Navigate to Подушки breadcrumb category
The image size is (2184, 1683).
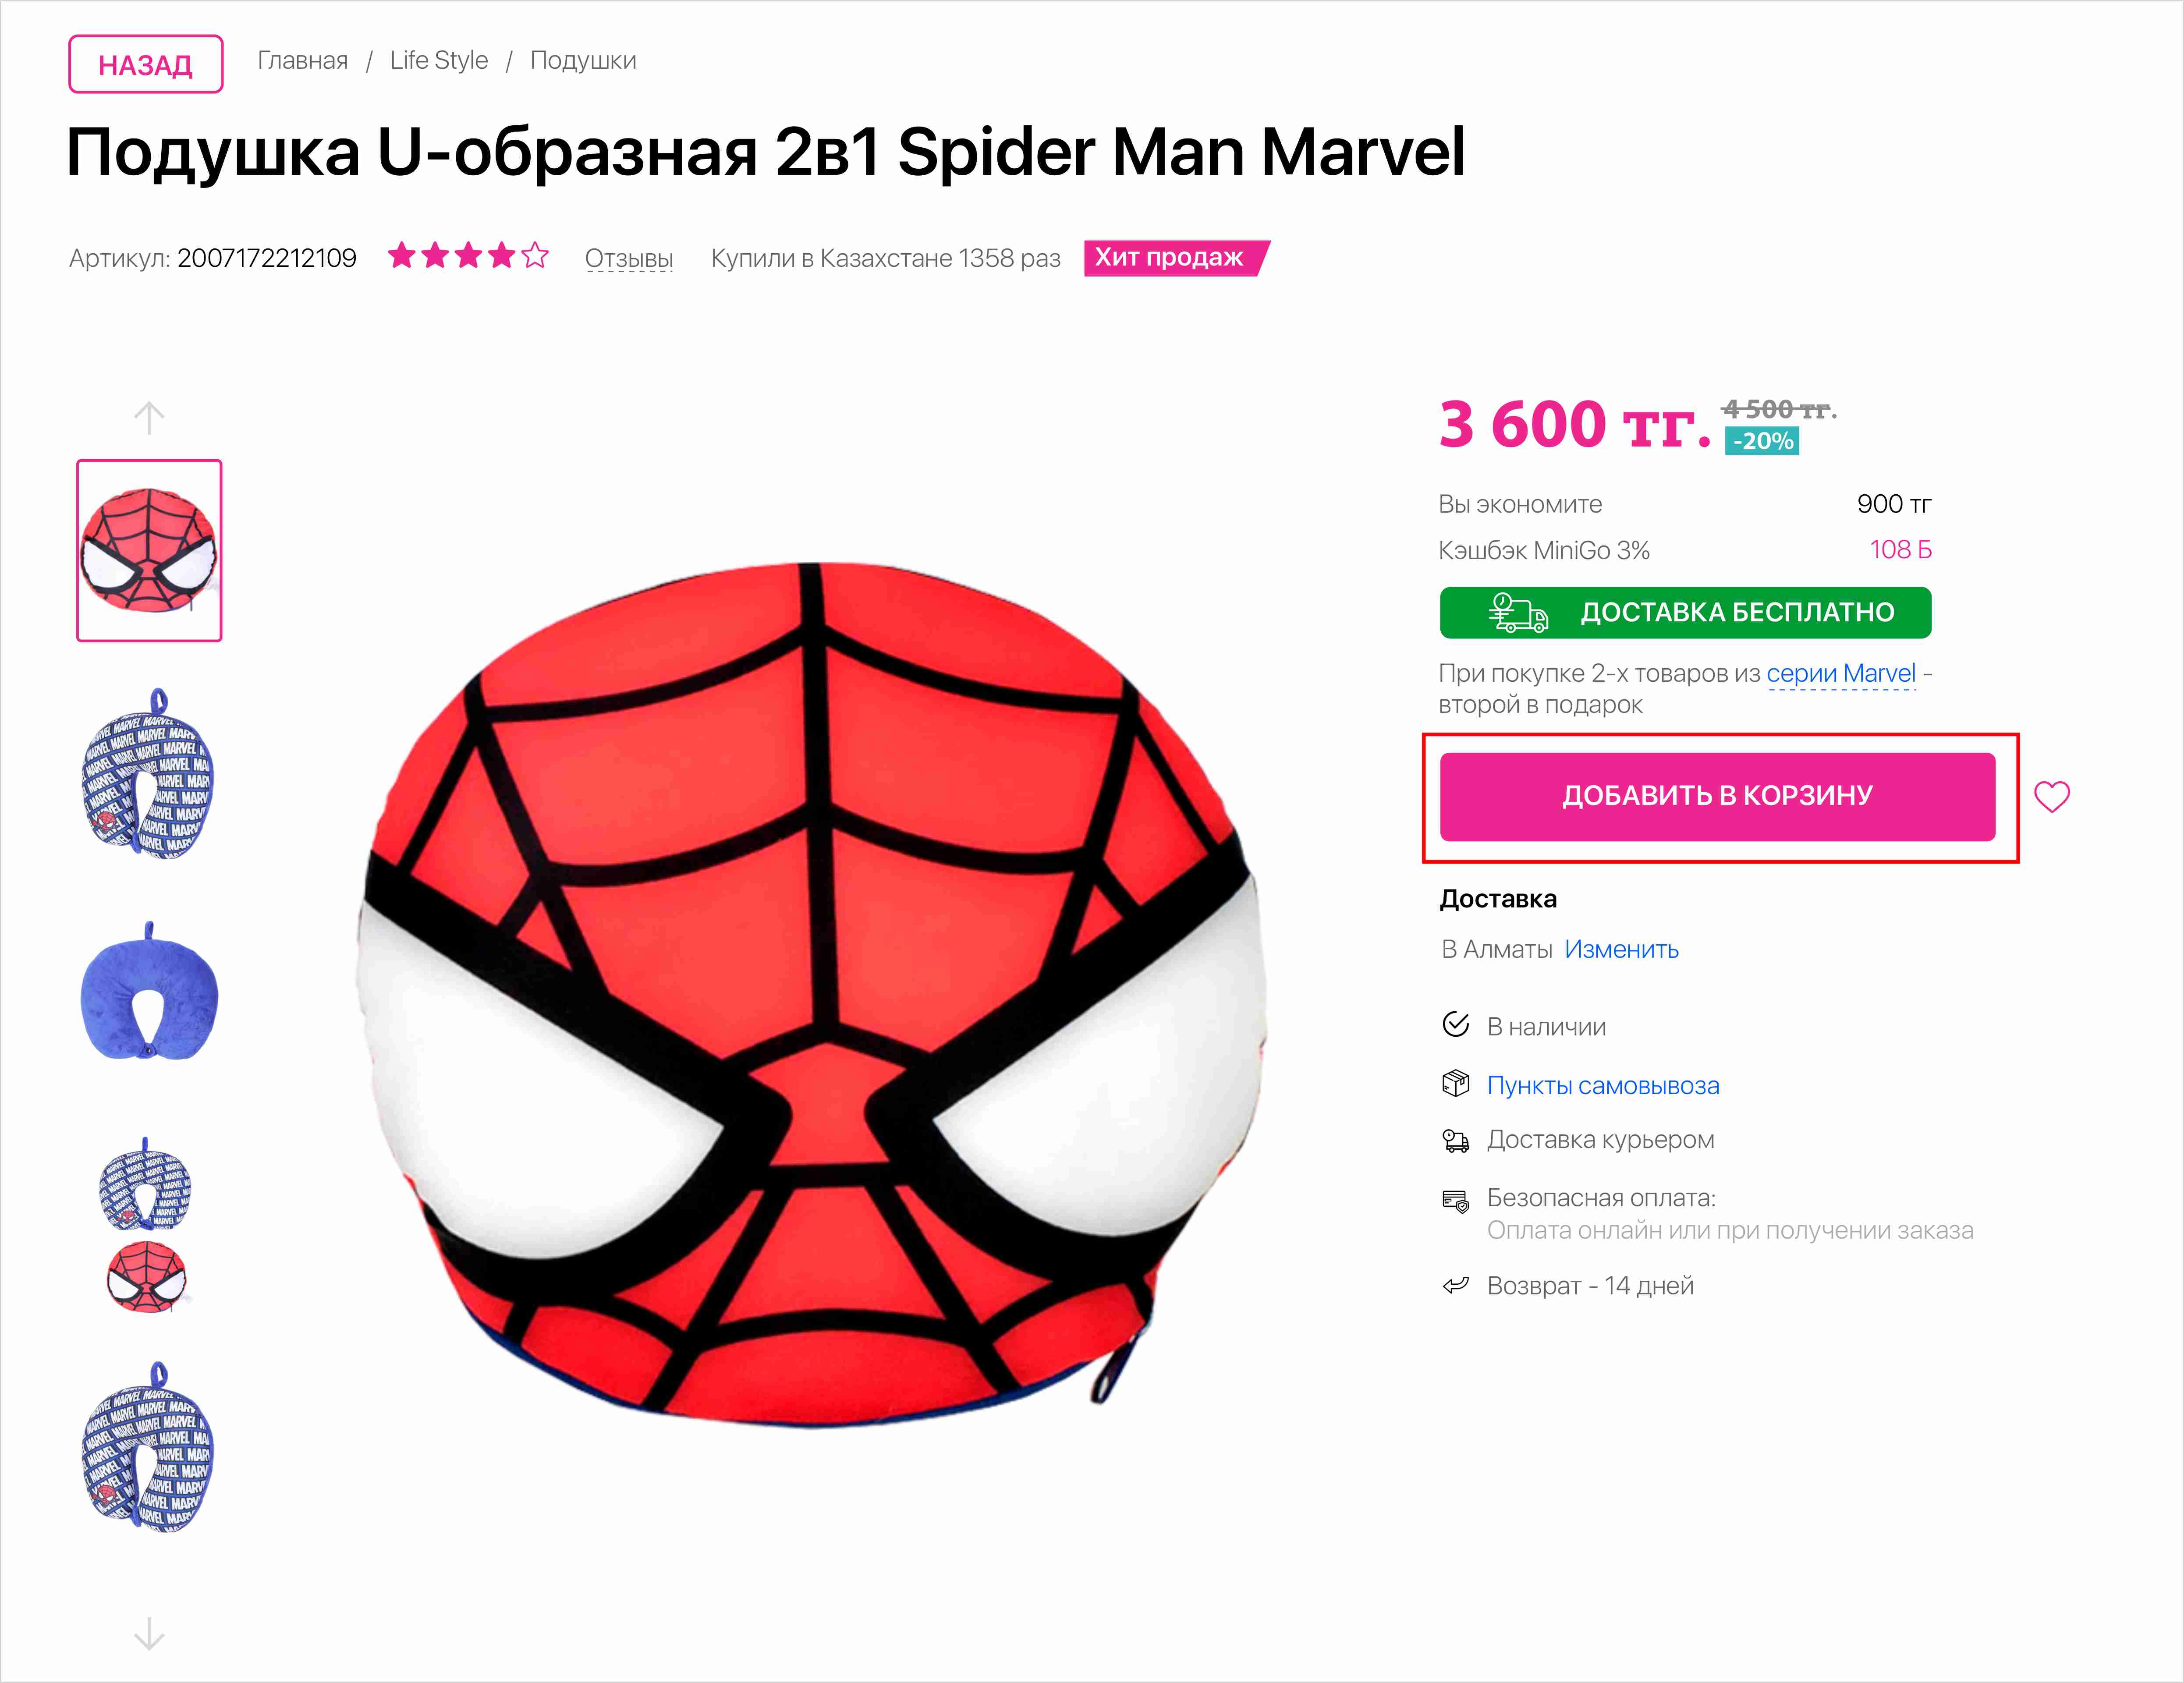click(x=583, y=61)
